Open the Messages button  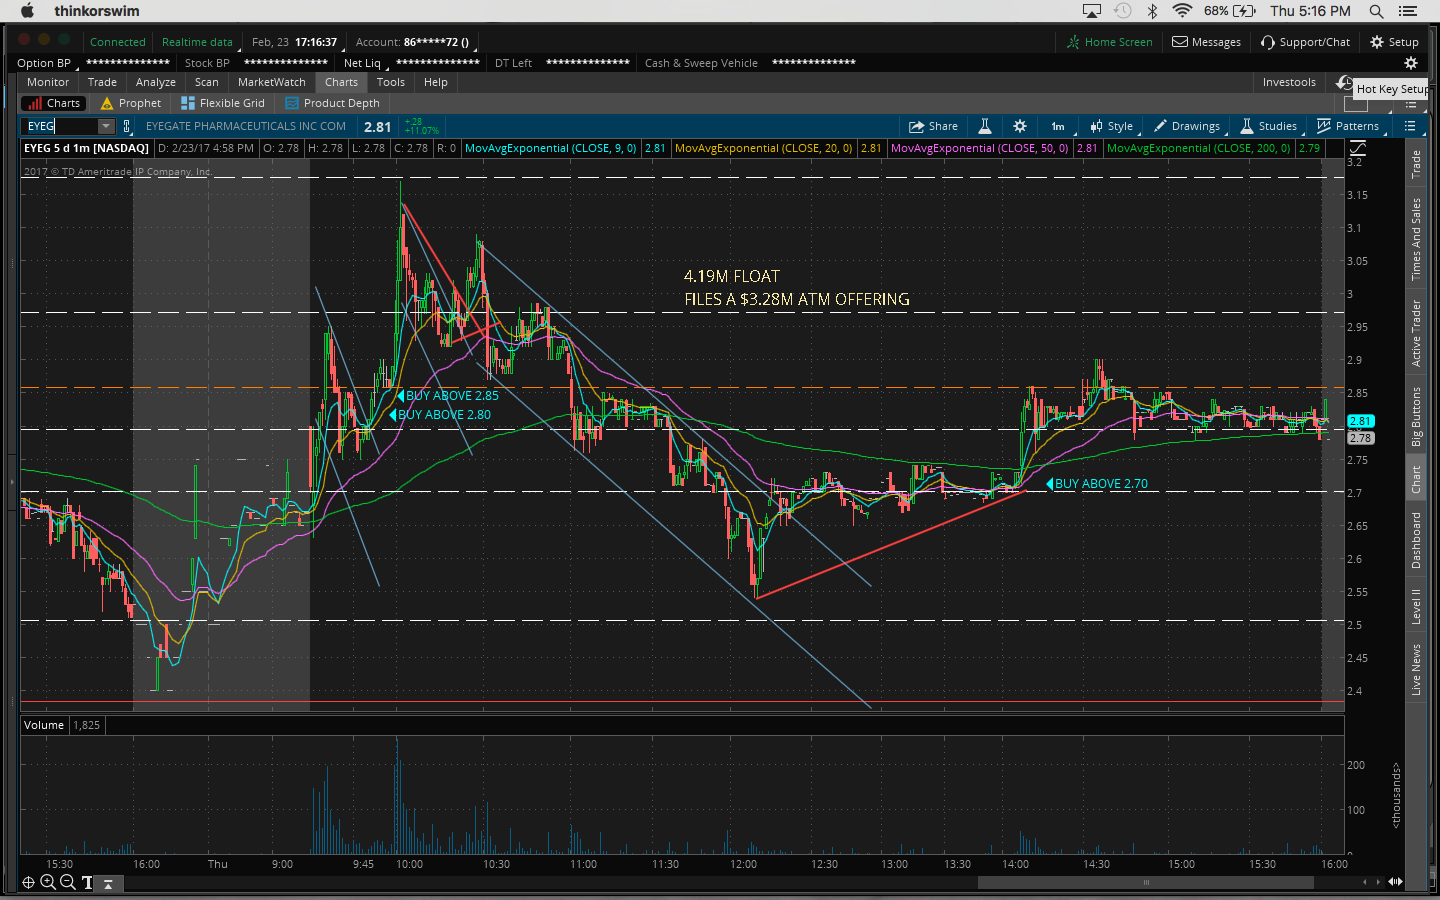click(1206, 42)
